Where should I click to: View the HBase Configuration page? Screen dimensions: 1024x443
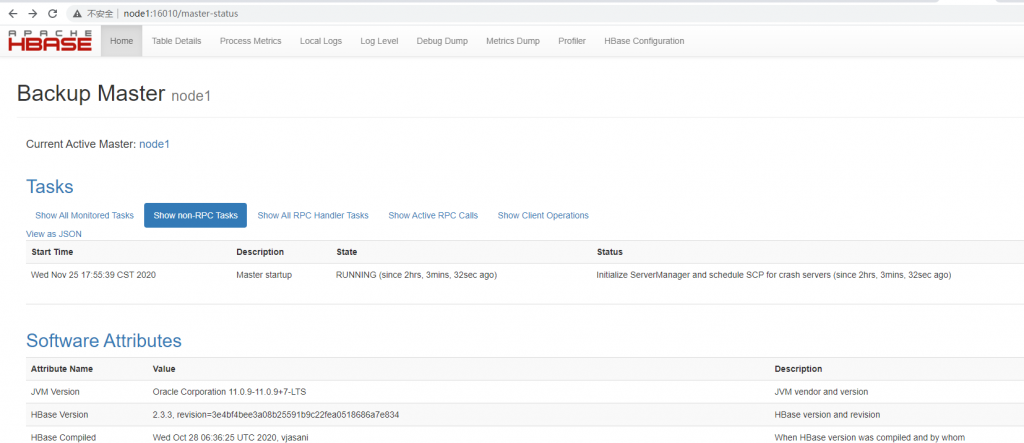[644, 41]
